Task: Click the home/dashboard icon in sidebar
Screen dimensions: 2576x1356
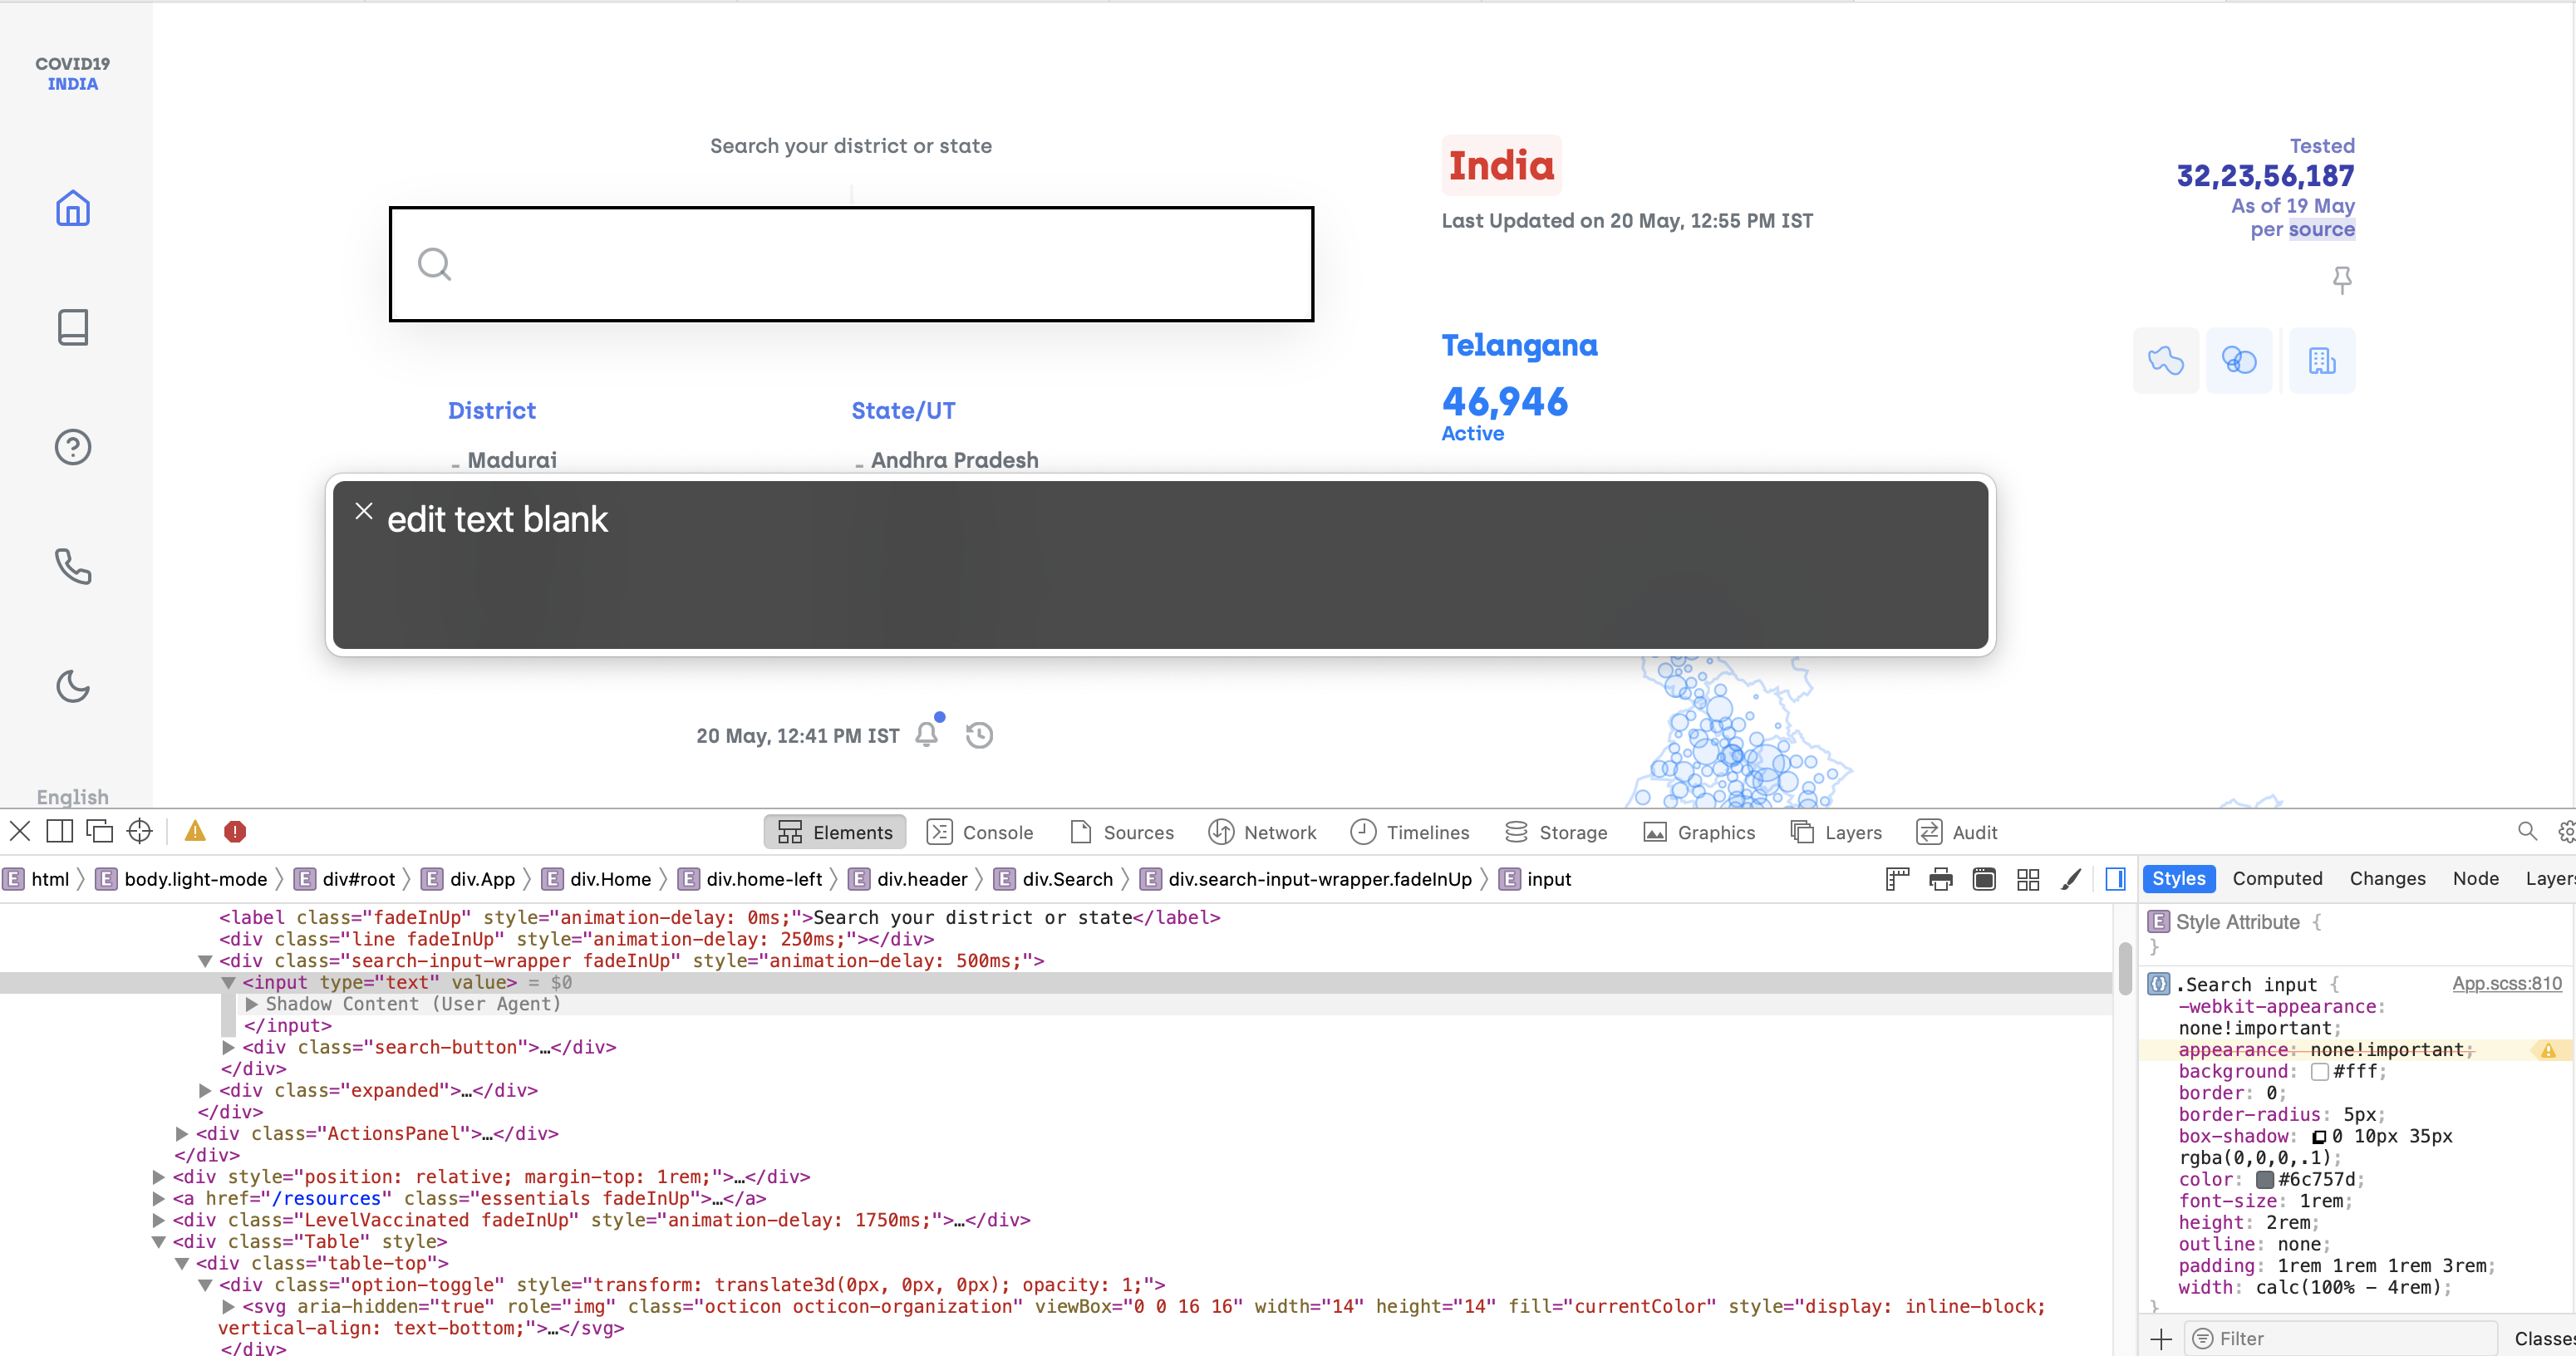Action: (x=73, y=209)
